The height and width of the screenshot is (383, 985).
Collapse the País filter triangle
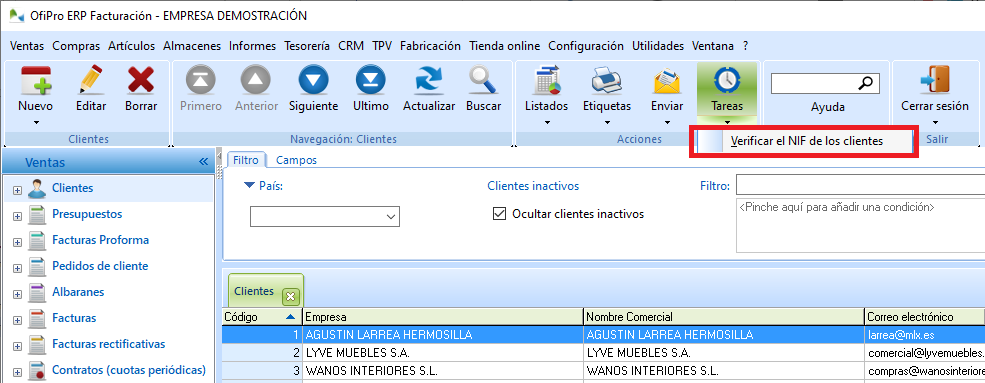point(249,185)
